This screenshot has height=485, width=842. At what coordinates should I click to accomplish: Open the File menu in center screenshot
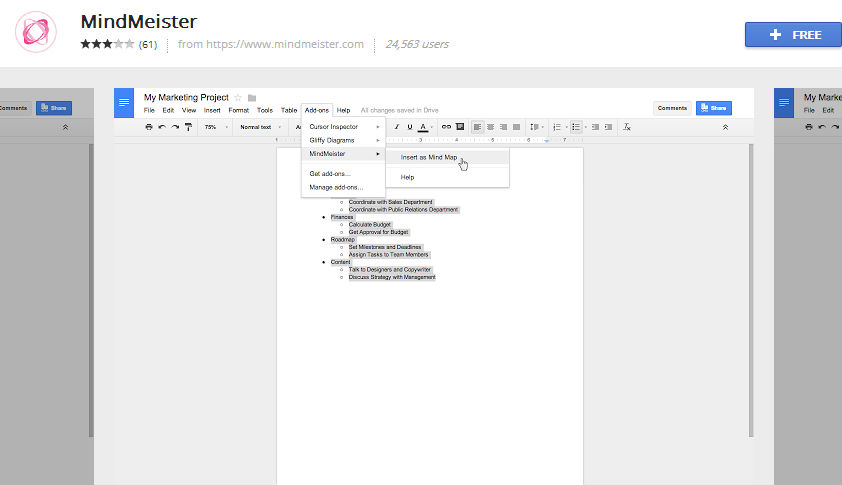[x=149, y=110]
